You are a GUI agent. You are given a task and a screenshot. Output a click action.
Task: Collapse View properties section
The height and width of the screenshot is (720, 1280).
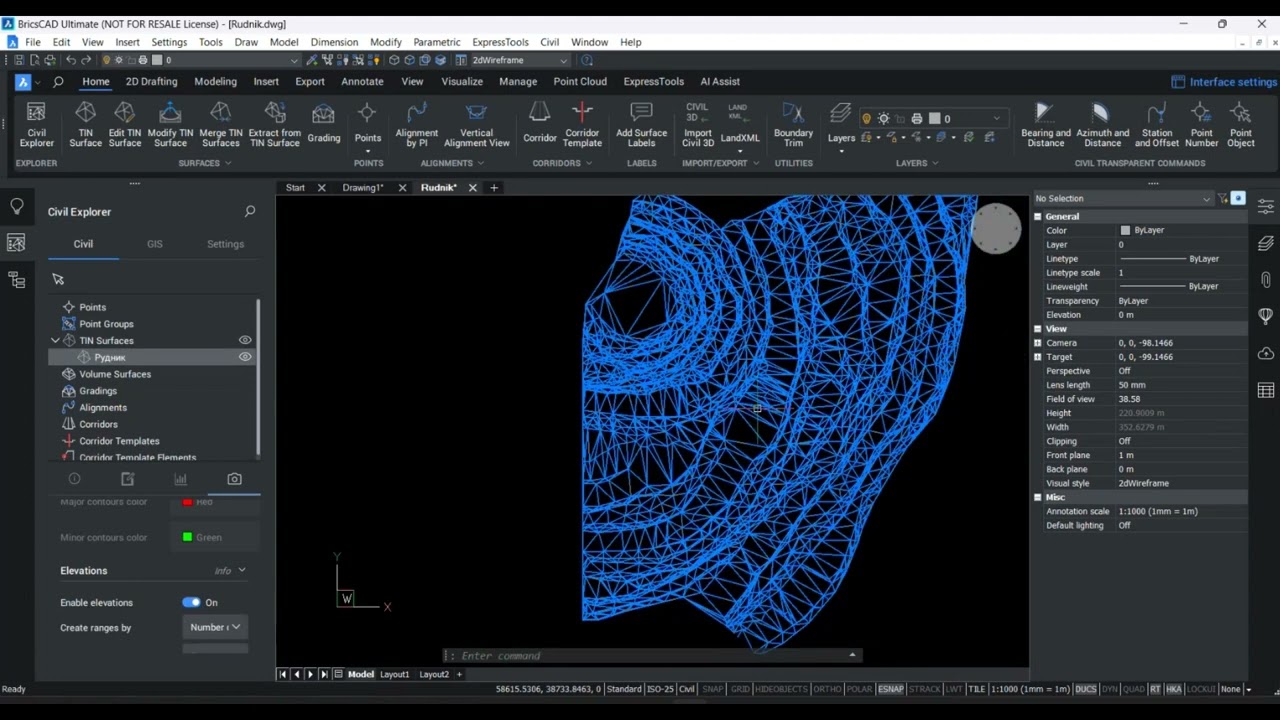click(1037, 328)
